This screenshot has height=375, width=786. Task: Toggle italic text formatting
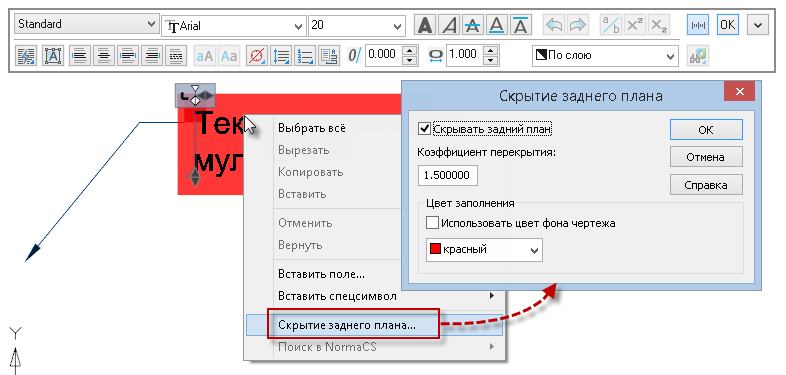click(449, 25)
